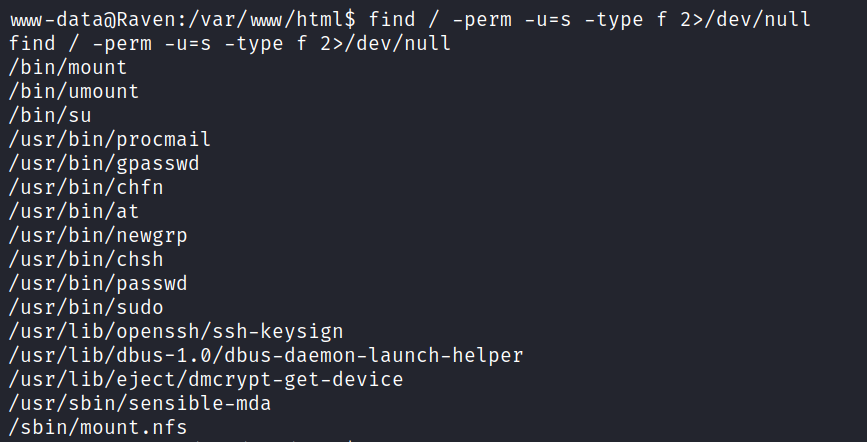867x442 pixels.
Task: Click the /bin/su path text
Action: pyautogui.click(x=50, y=115)
